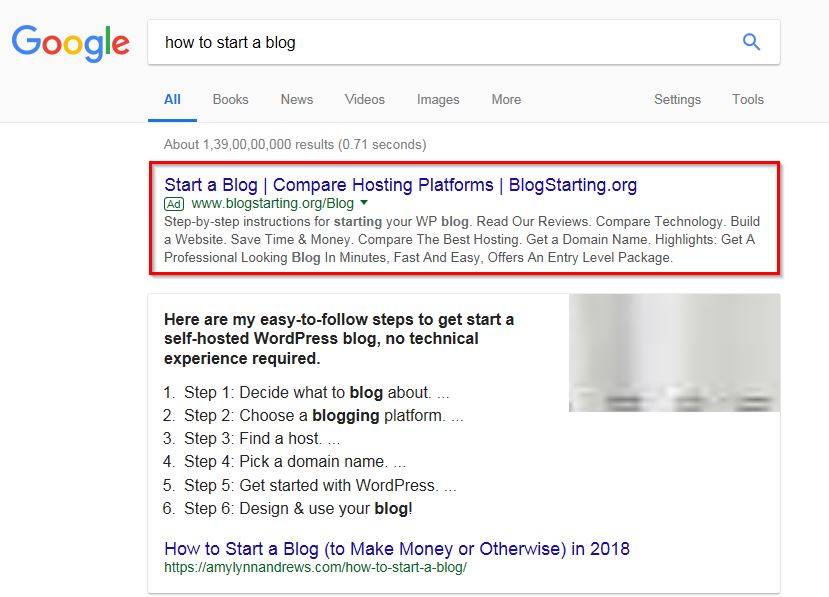Click 'About 1,39,00,00,000 results' count text

tap(295, 144)
